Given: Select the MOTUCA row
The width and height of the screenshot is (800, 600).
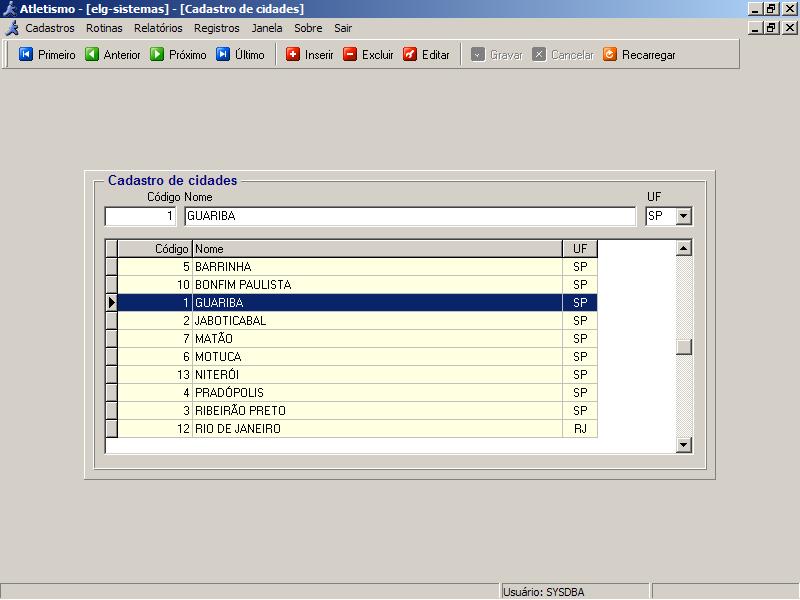Looking at the screenshot, I should [352, 357].
